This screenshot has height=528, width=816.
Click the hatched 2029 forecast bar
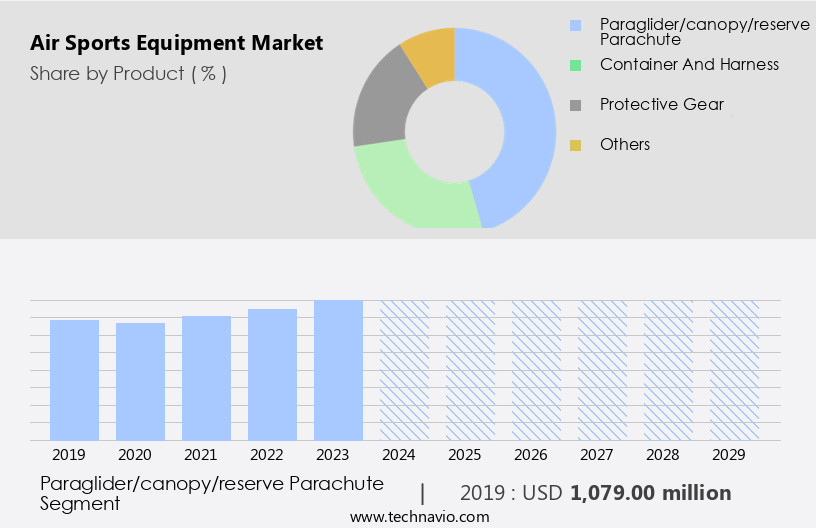point(734,370)
